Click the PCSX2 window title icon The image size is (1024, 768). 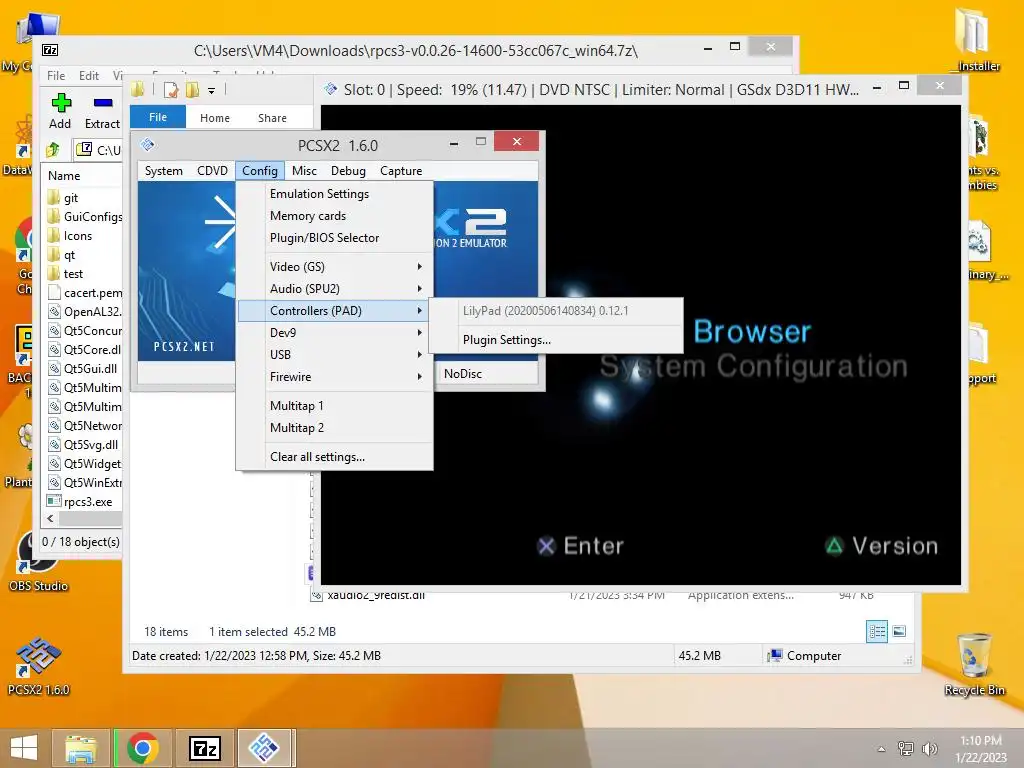[148, 144]
